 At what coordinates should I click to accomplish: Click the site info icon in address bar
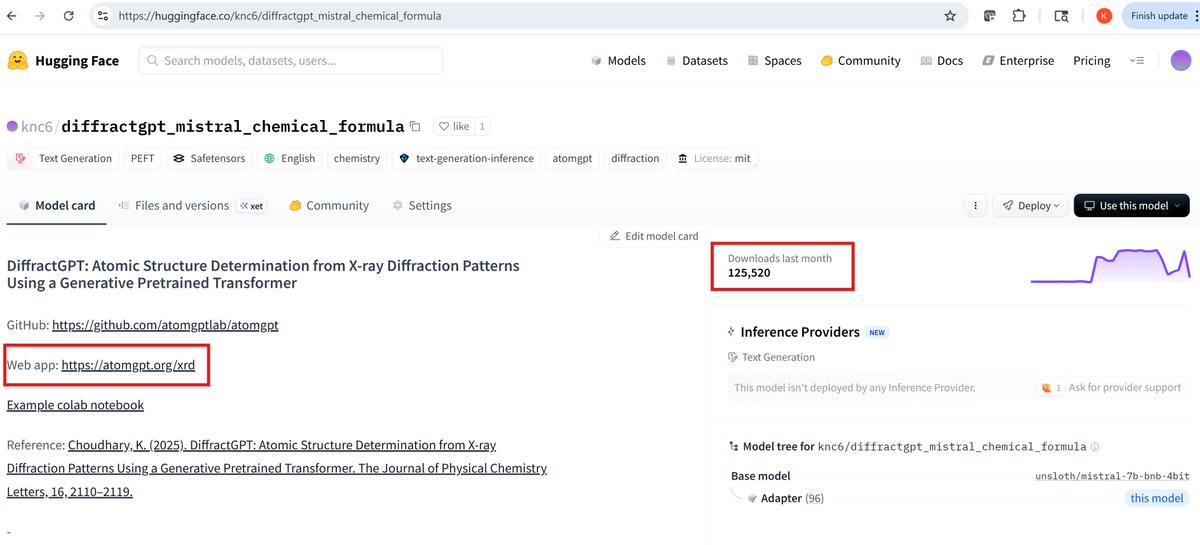103,16
